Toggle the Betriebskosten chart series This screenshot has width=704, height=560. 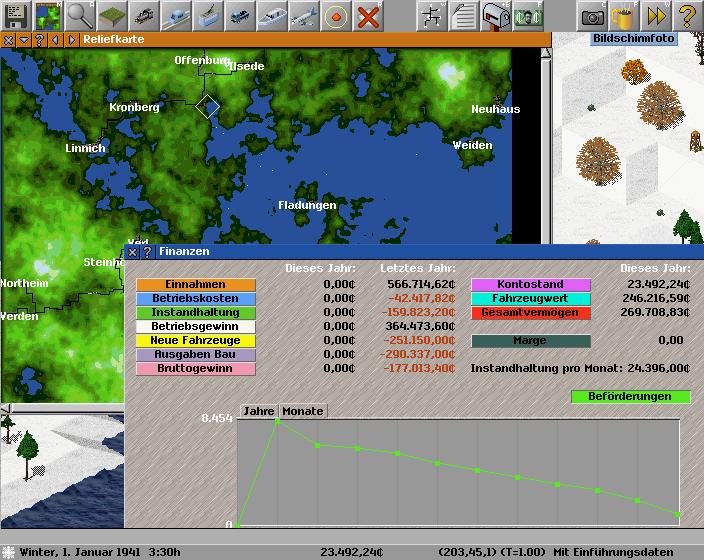click(x=195, y=299)
